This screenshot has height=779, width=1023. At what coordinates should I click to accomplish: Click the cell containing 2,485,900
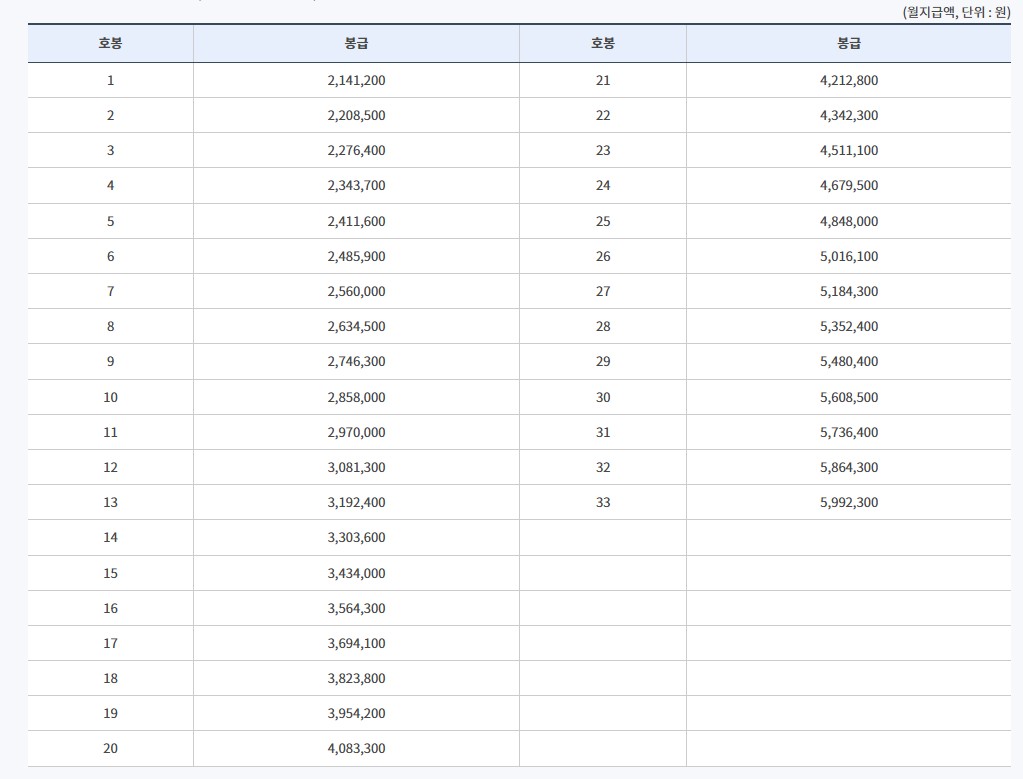click(356, 256)
